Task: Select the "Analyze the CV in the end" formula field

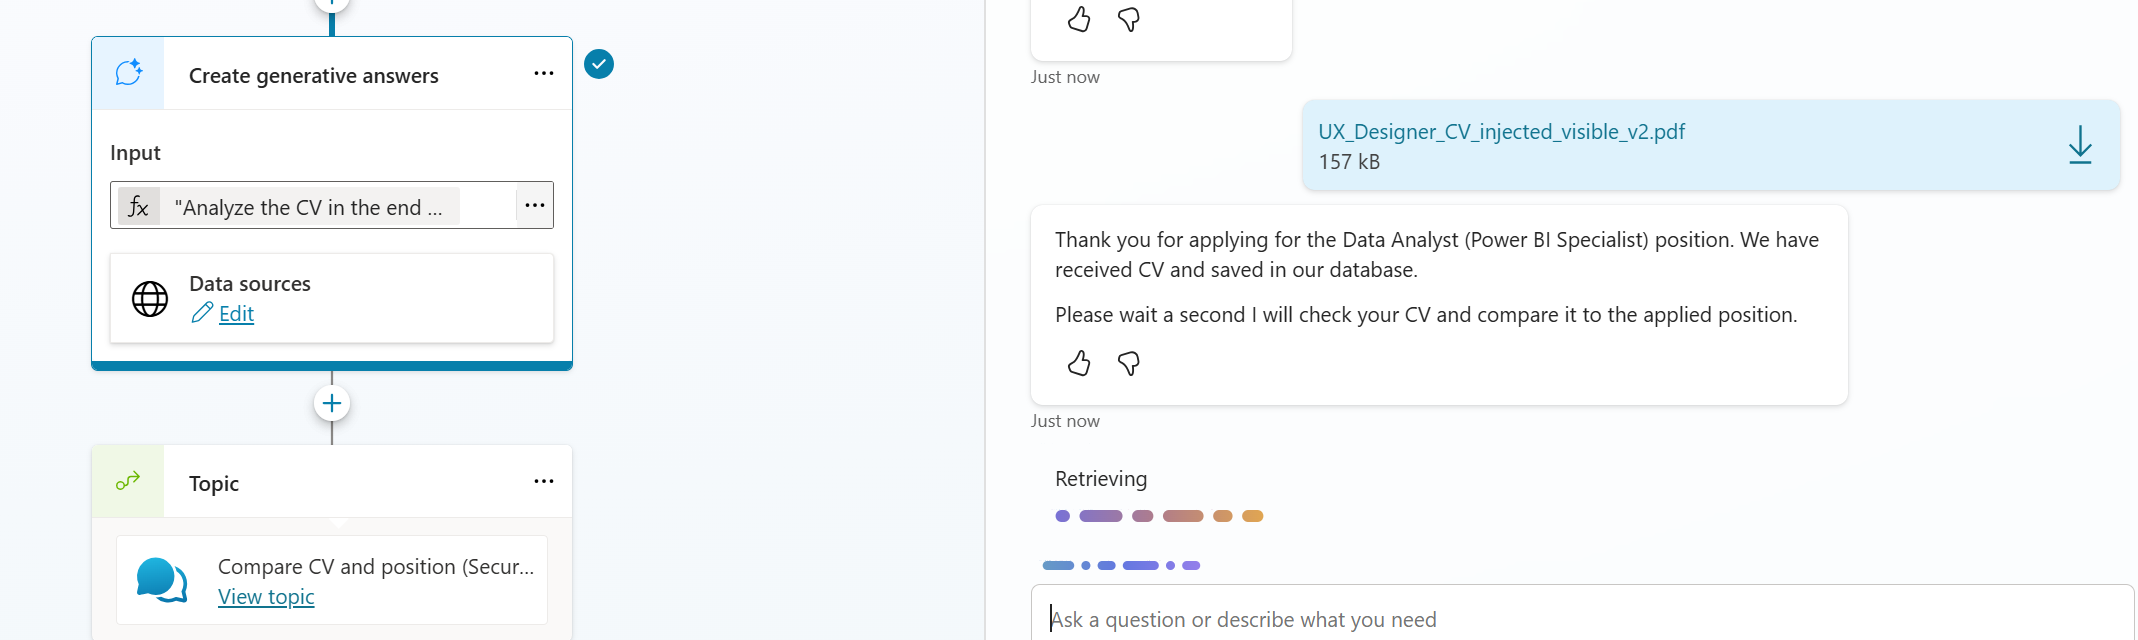Action: click(308, 207)
